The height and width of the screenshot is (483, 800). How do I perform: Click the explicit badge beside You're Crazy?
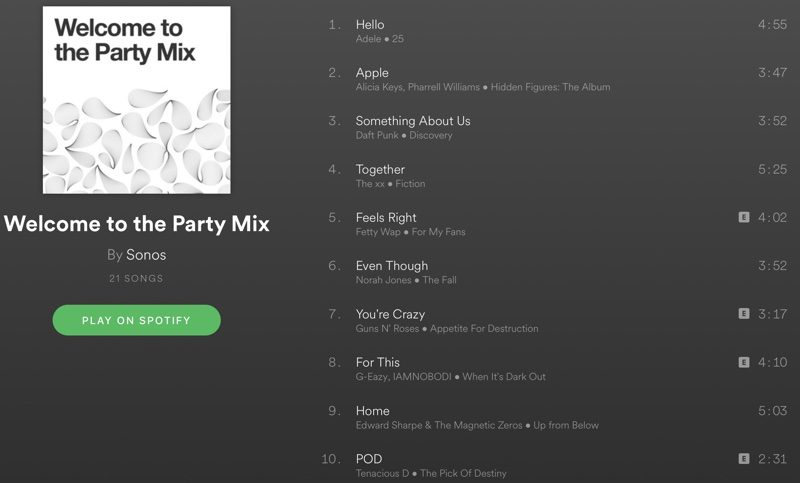[x=744, y=314]
